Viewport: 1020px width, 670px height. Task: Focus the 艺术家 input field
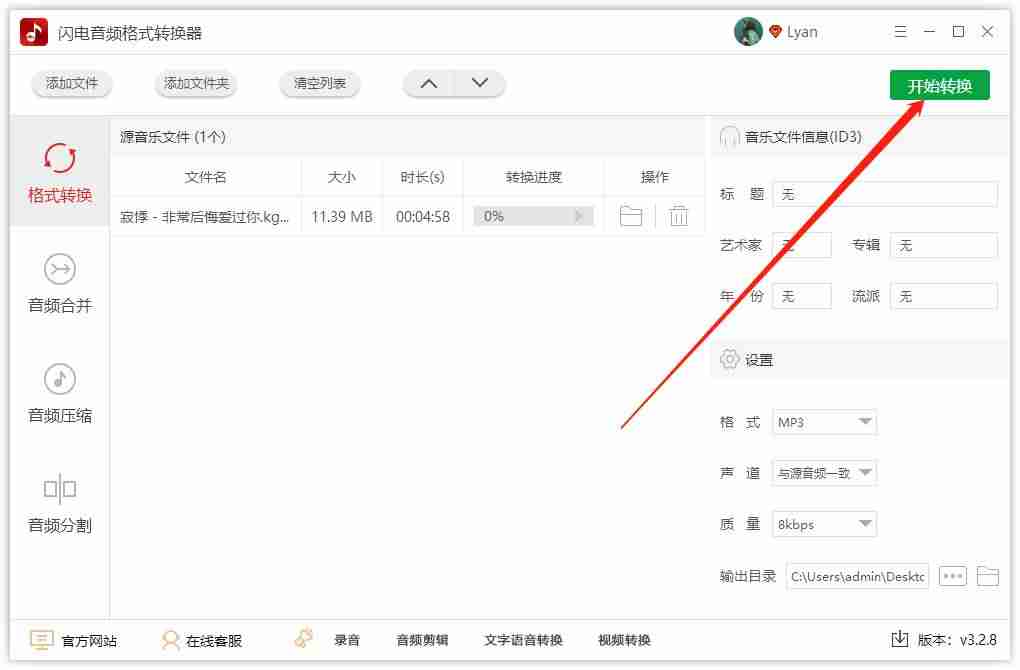[x=801, y=245]
